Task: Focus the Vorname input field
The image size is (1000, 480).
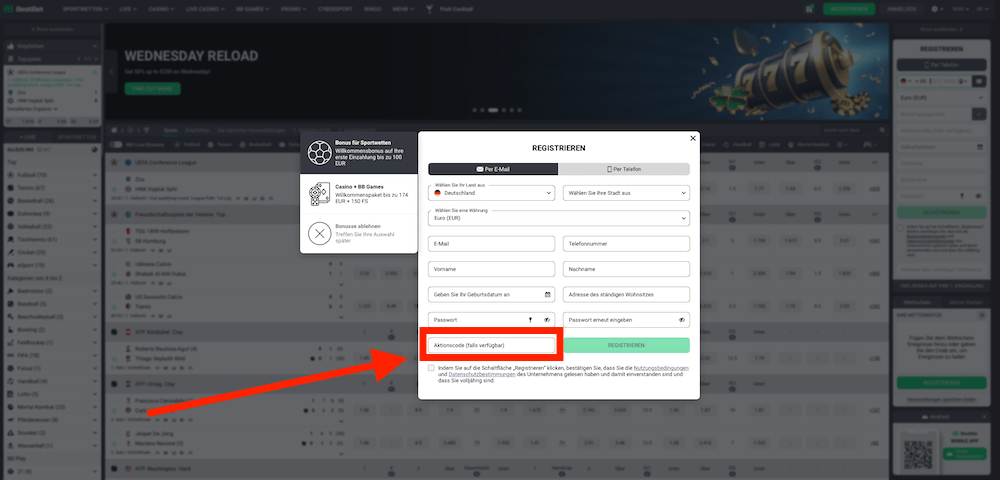Action: 492,269
